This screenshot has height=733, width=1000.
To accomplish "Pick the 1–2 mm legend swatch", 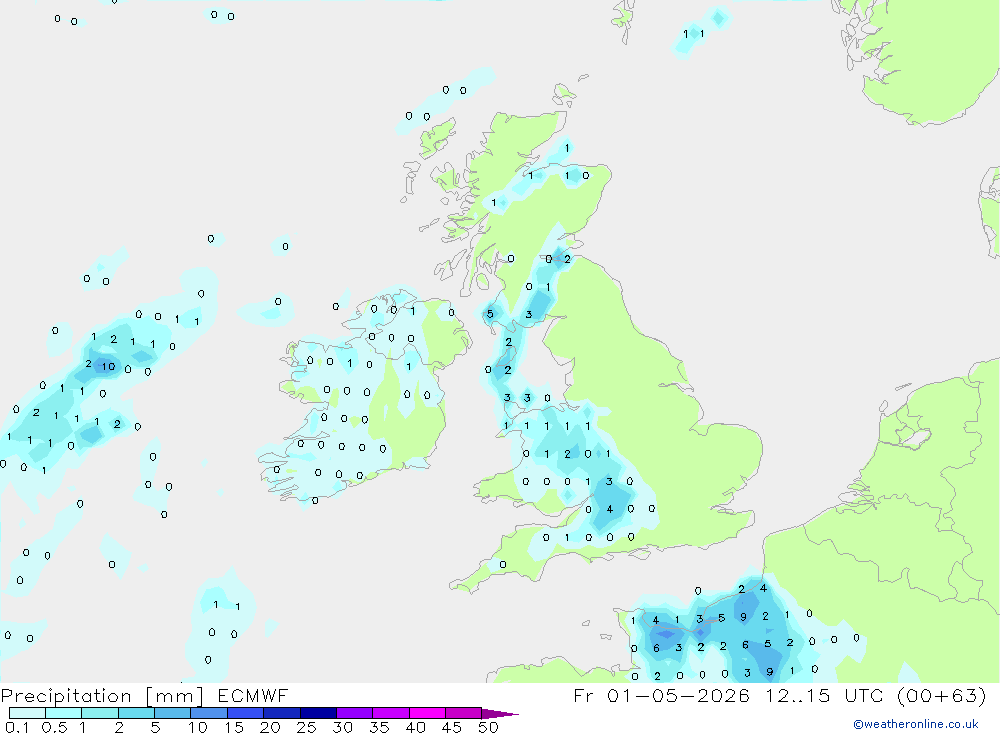I will click(100, 713).
